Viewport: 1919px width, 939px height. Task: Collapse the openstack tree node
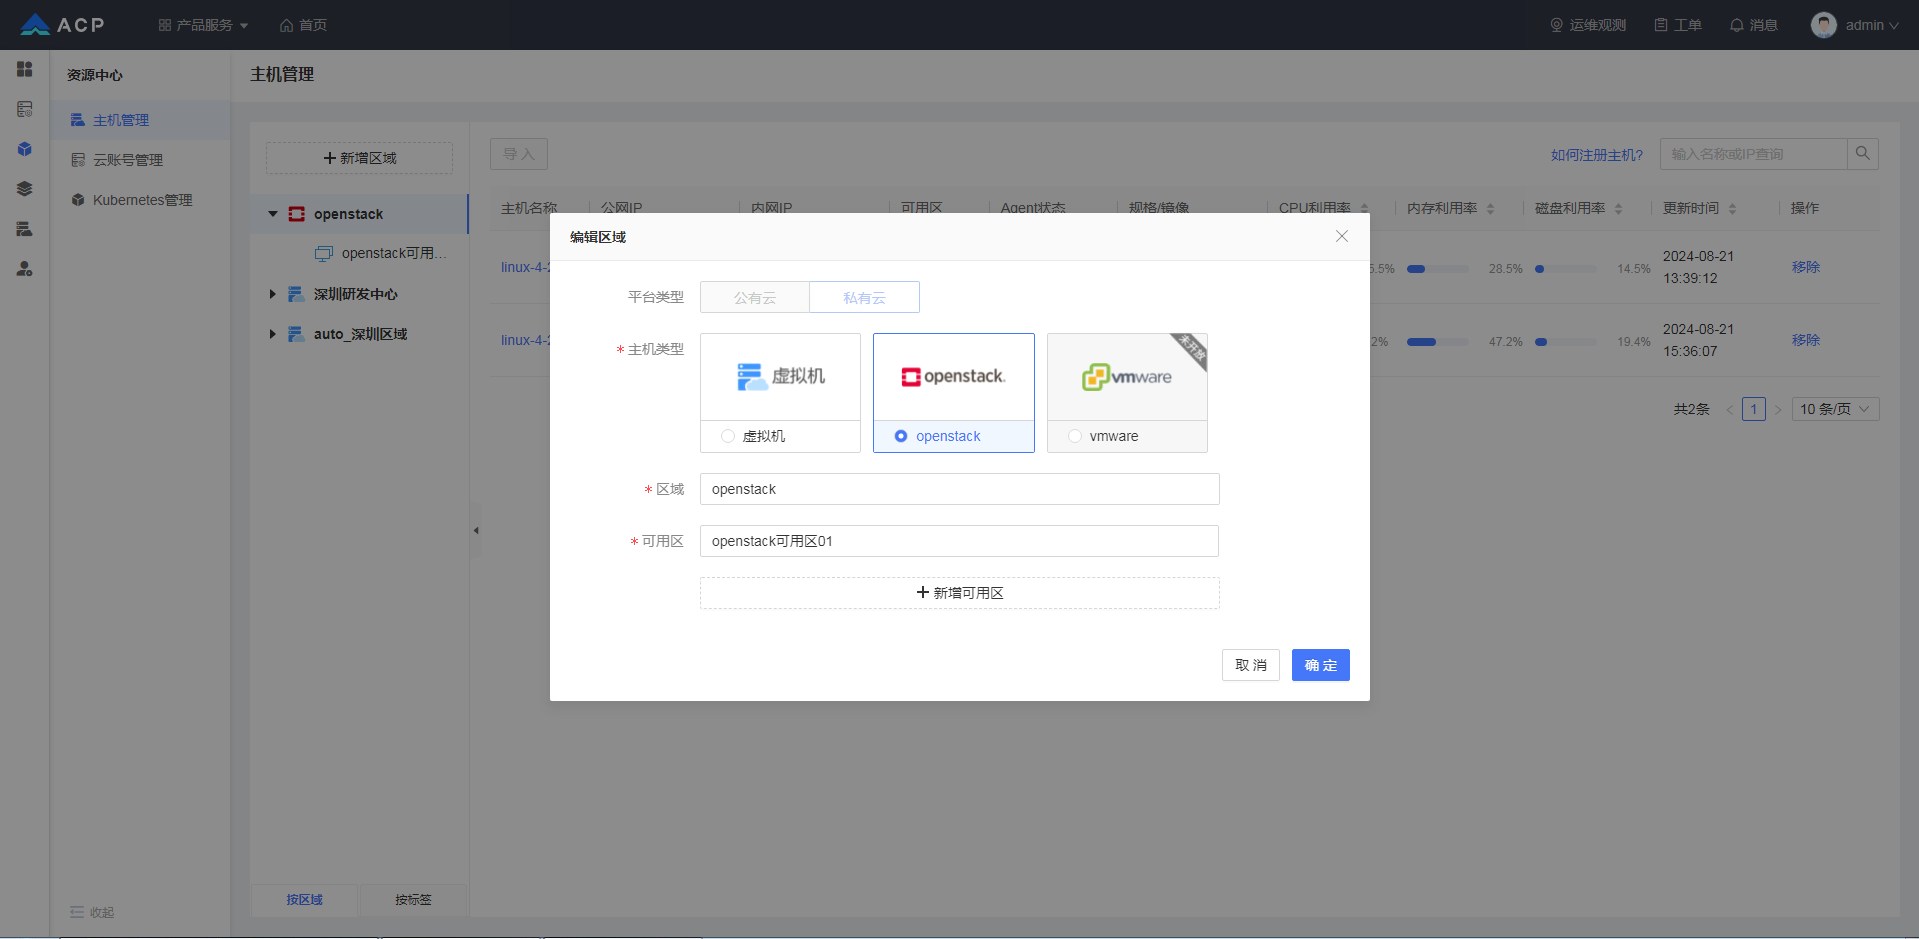tap(272, 214)
